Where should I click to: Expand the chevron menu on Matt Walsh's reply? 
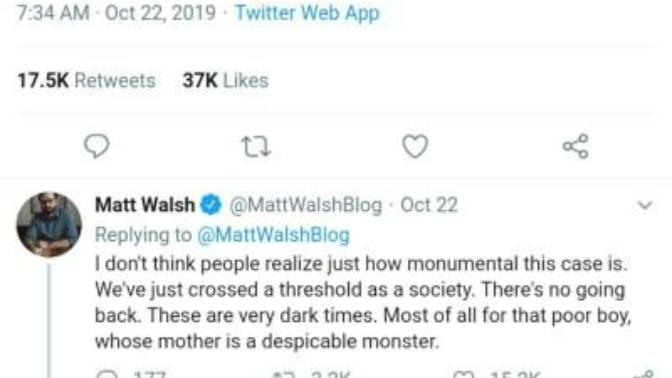click(x=645, y=205)
